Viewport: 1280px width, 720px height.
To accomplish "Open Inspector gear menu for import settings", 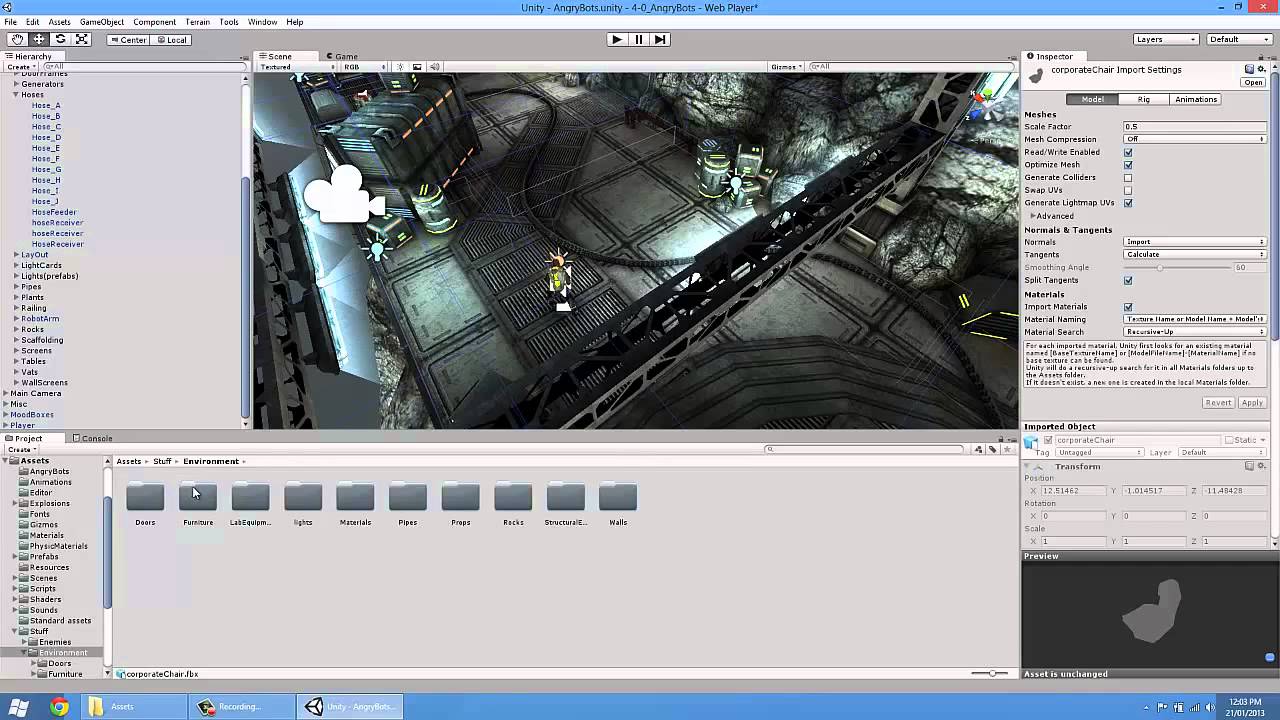I will point(1262,69).
